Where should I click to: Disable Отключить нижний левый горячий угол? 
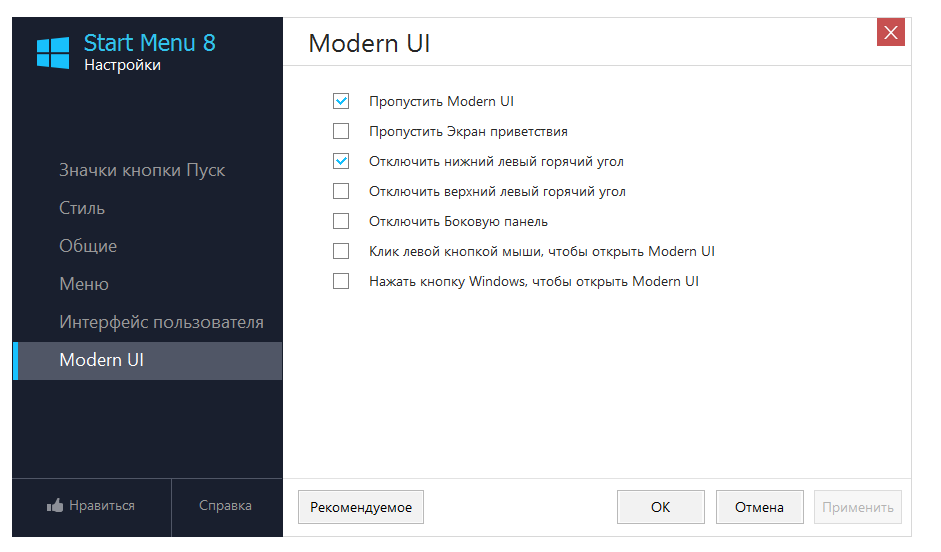[x=341, y=161]
